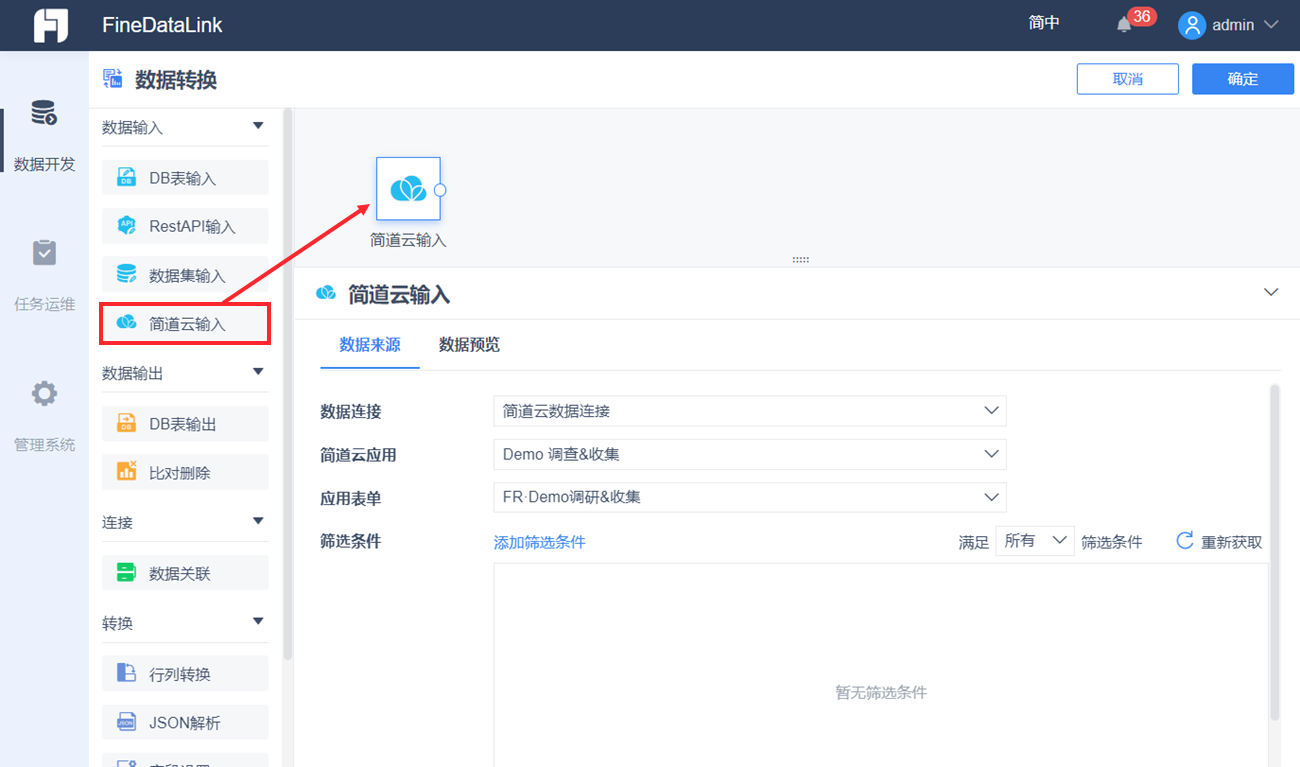Collapse the 连接 group
Image resolution: width=1300 pixels, height=767 pixels.
(x=258, y=521)
